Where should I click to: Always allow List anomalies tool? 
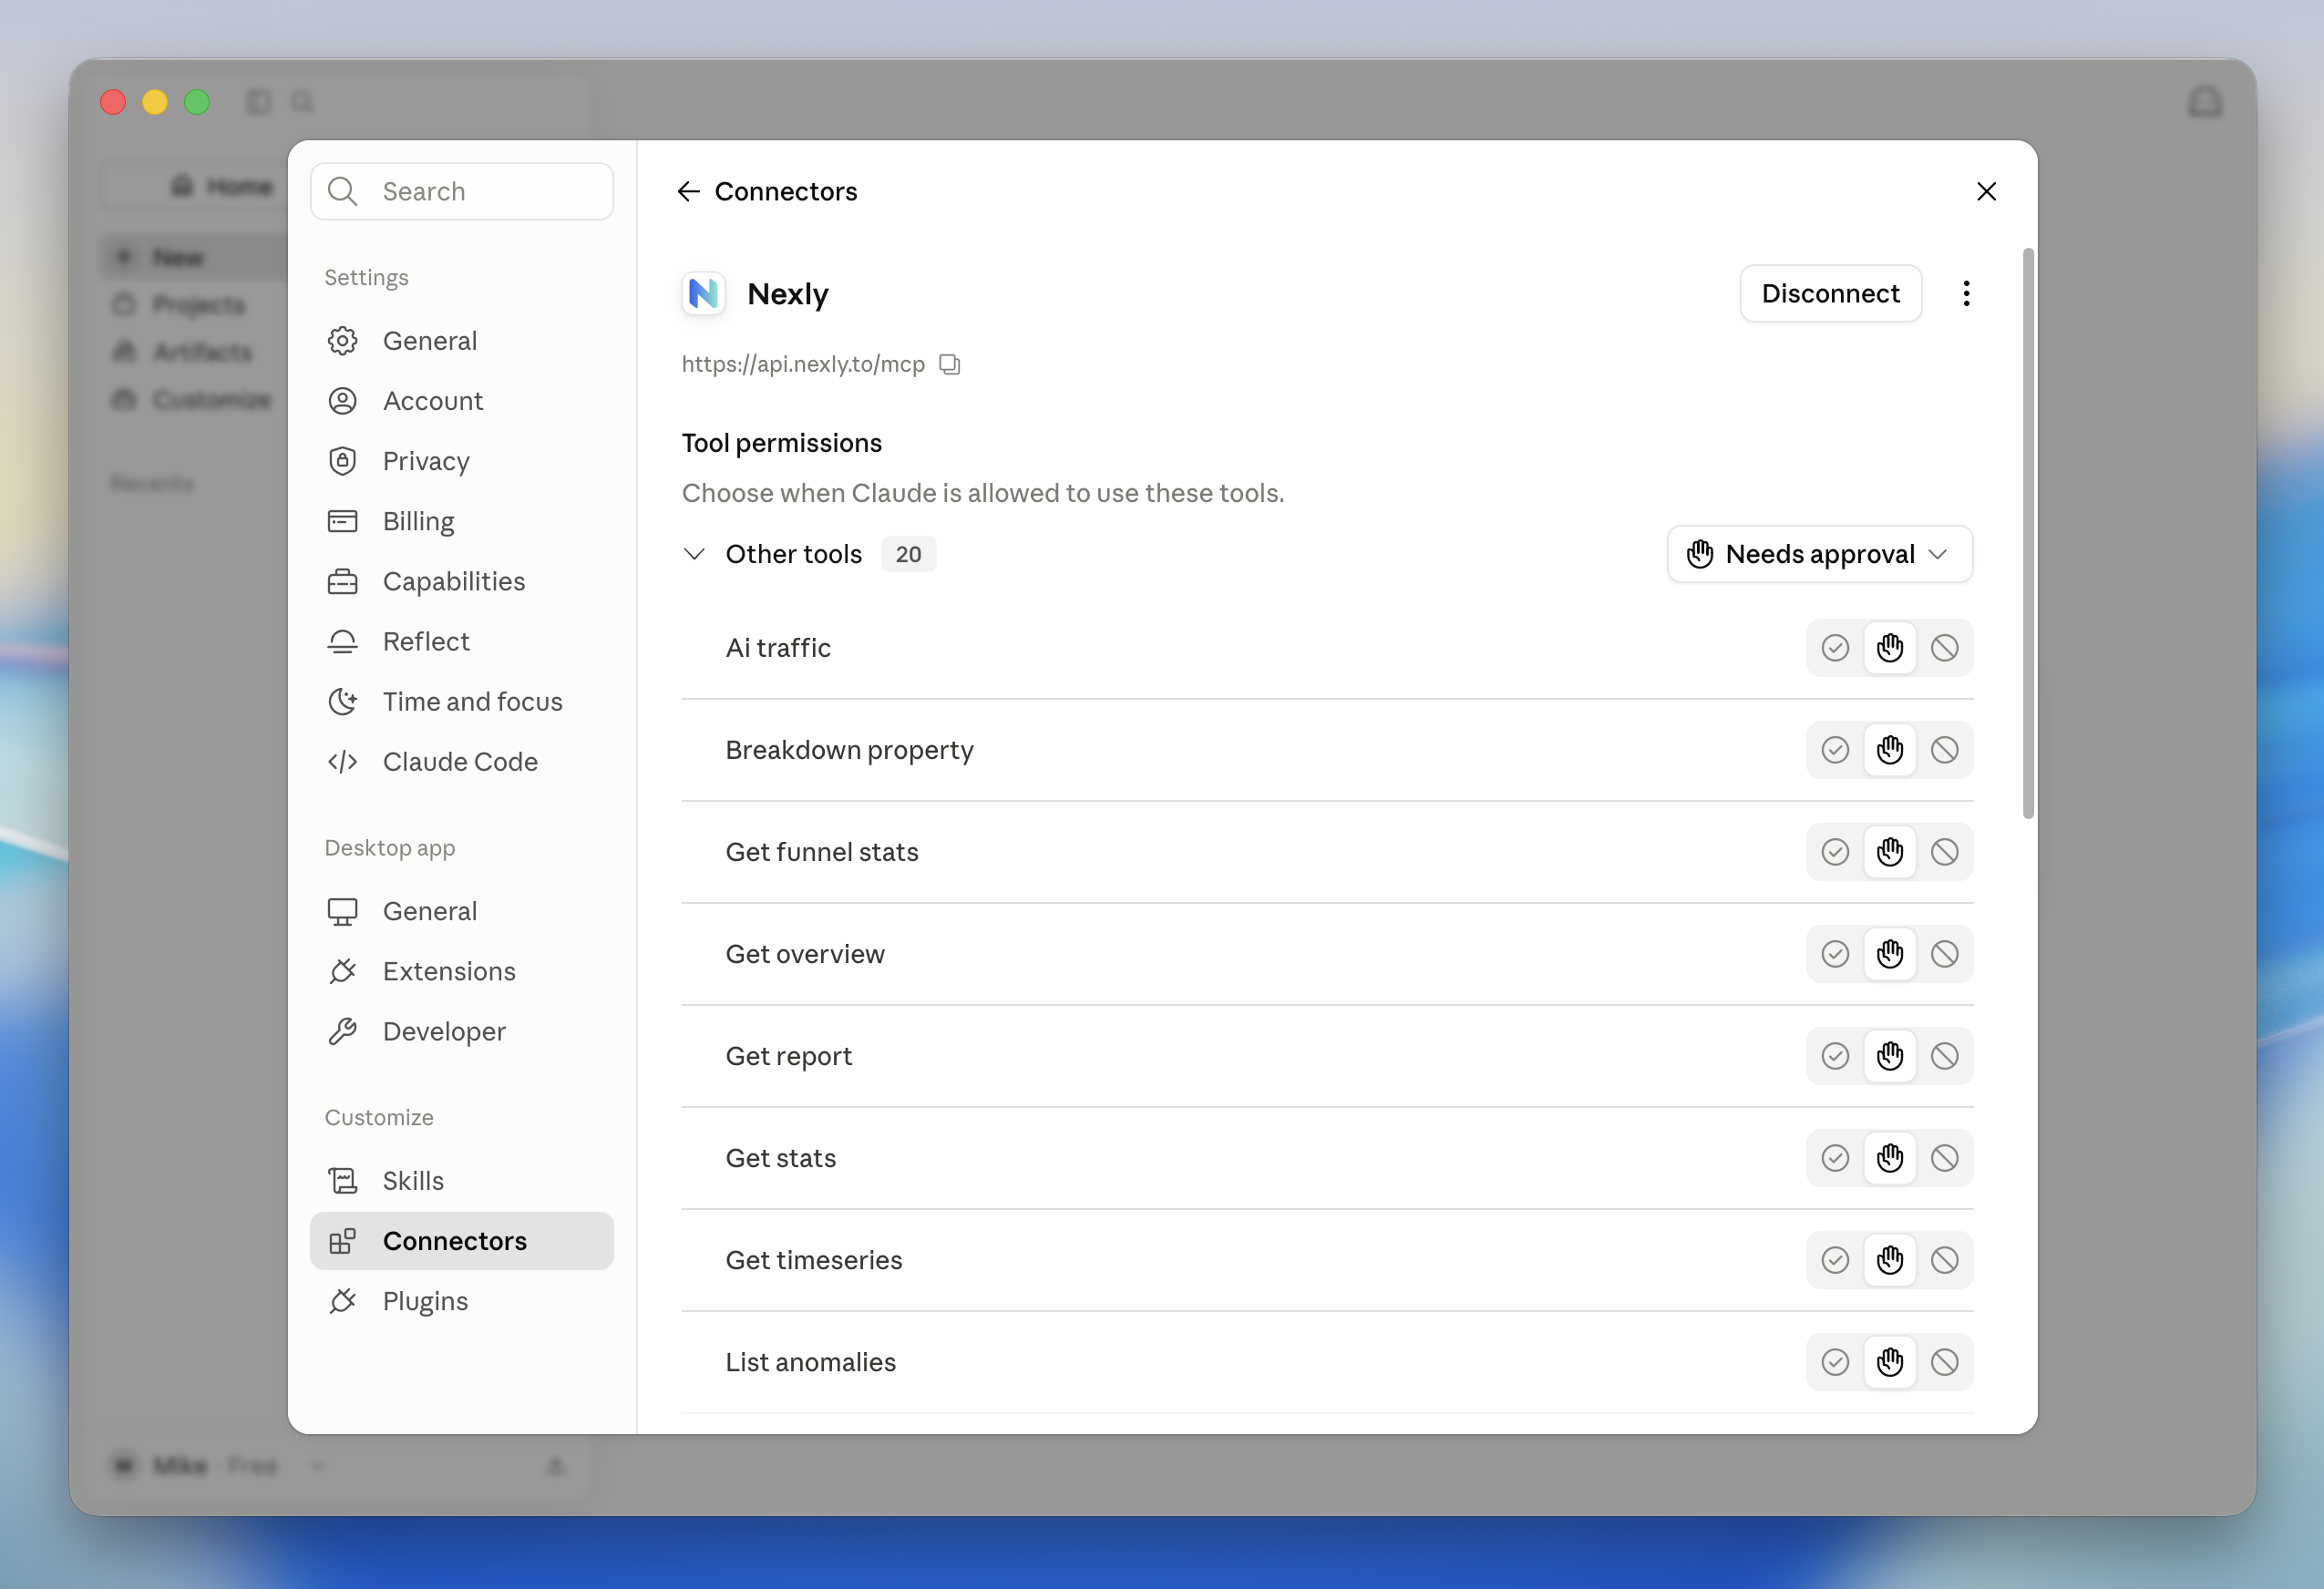1835,1362
